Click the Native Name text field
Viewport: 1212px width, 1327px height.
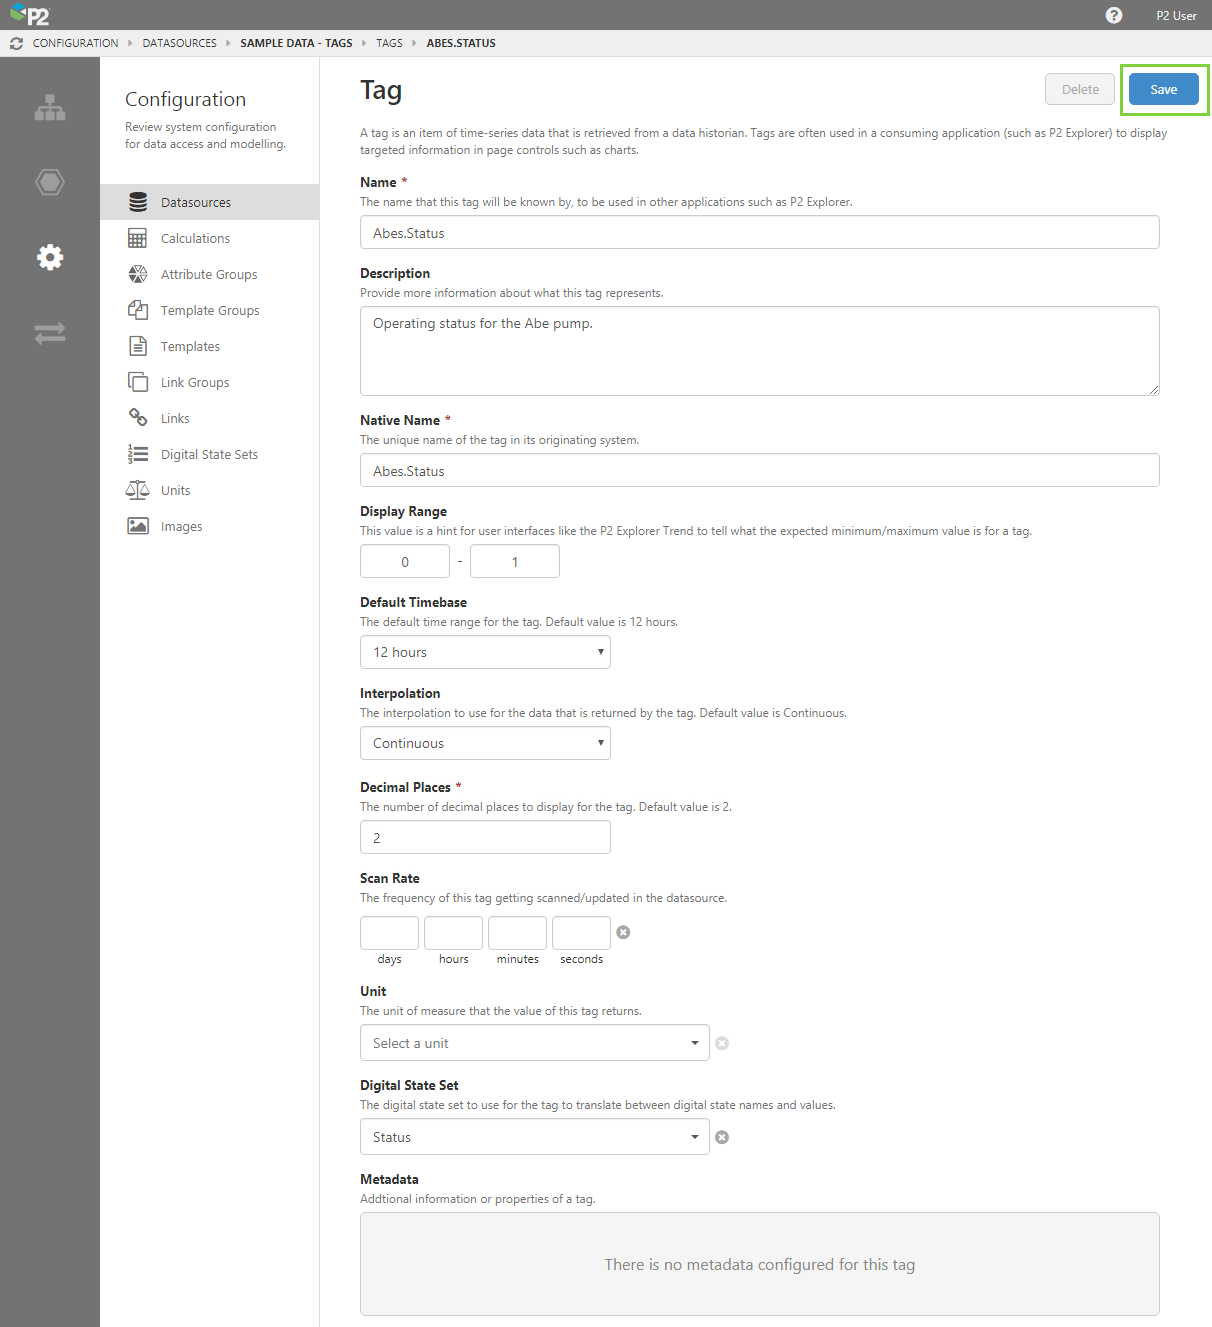click(x=759, y=470)
